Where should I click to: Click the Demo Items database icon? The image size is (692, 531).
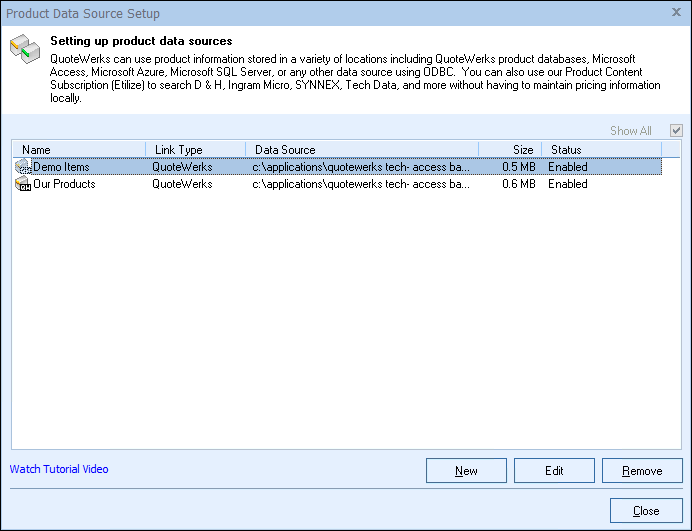point(23,167)
